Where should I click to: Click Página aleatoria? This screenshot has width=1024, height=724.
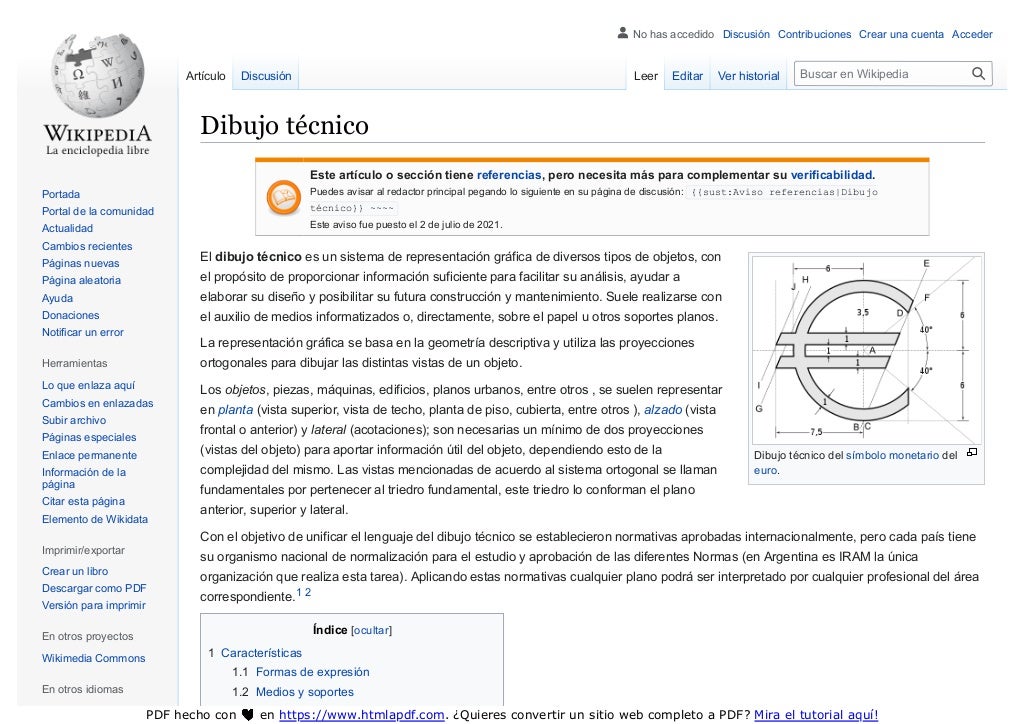pos(81,280)
